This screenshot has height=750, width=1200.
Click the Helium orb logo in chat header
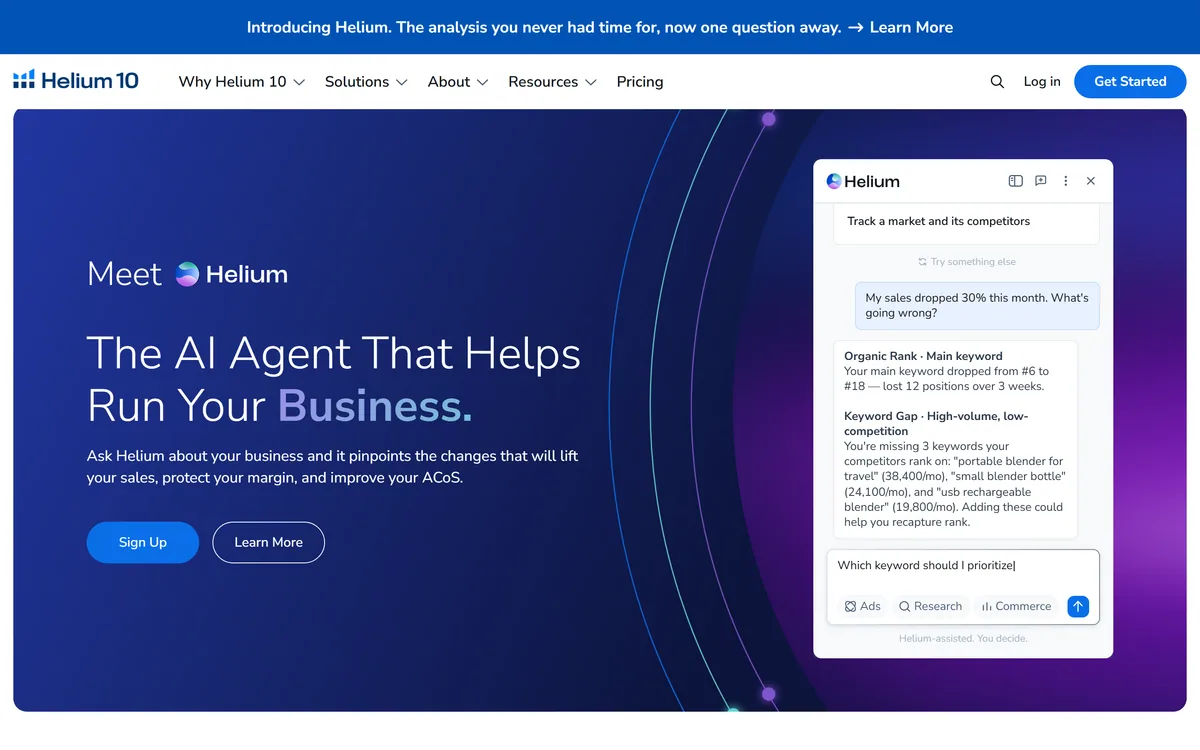[834, 181]
